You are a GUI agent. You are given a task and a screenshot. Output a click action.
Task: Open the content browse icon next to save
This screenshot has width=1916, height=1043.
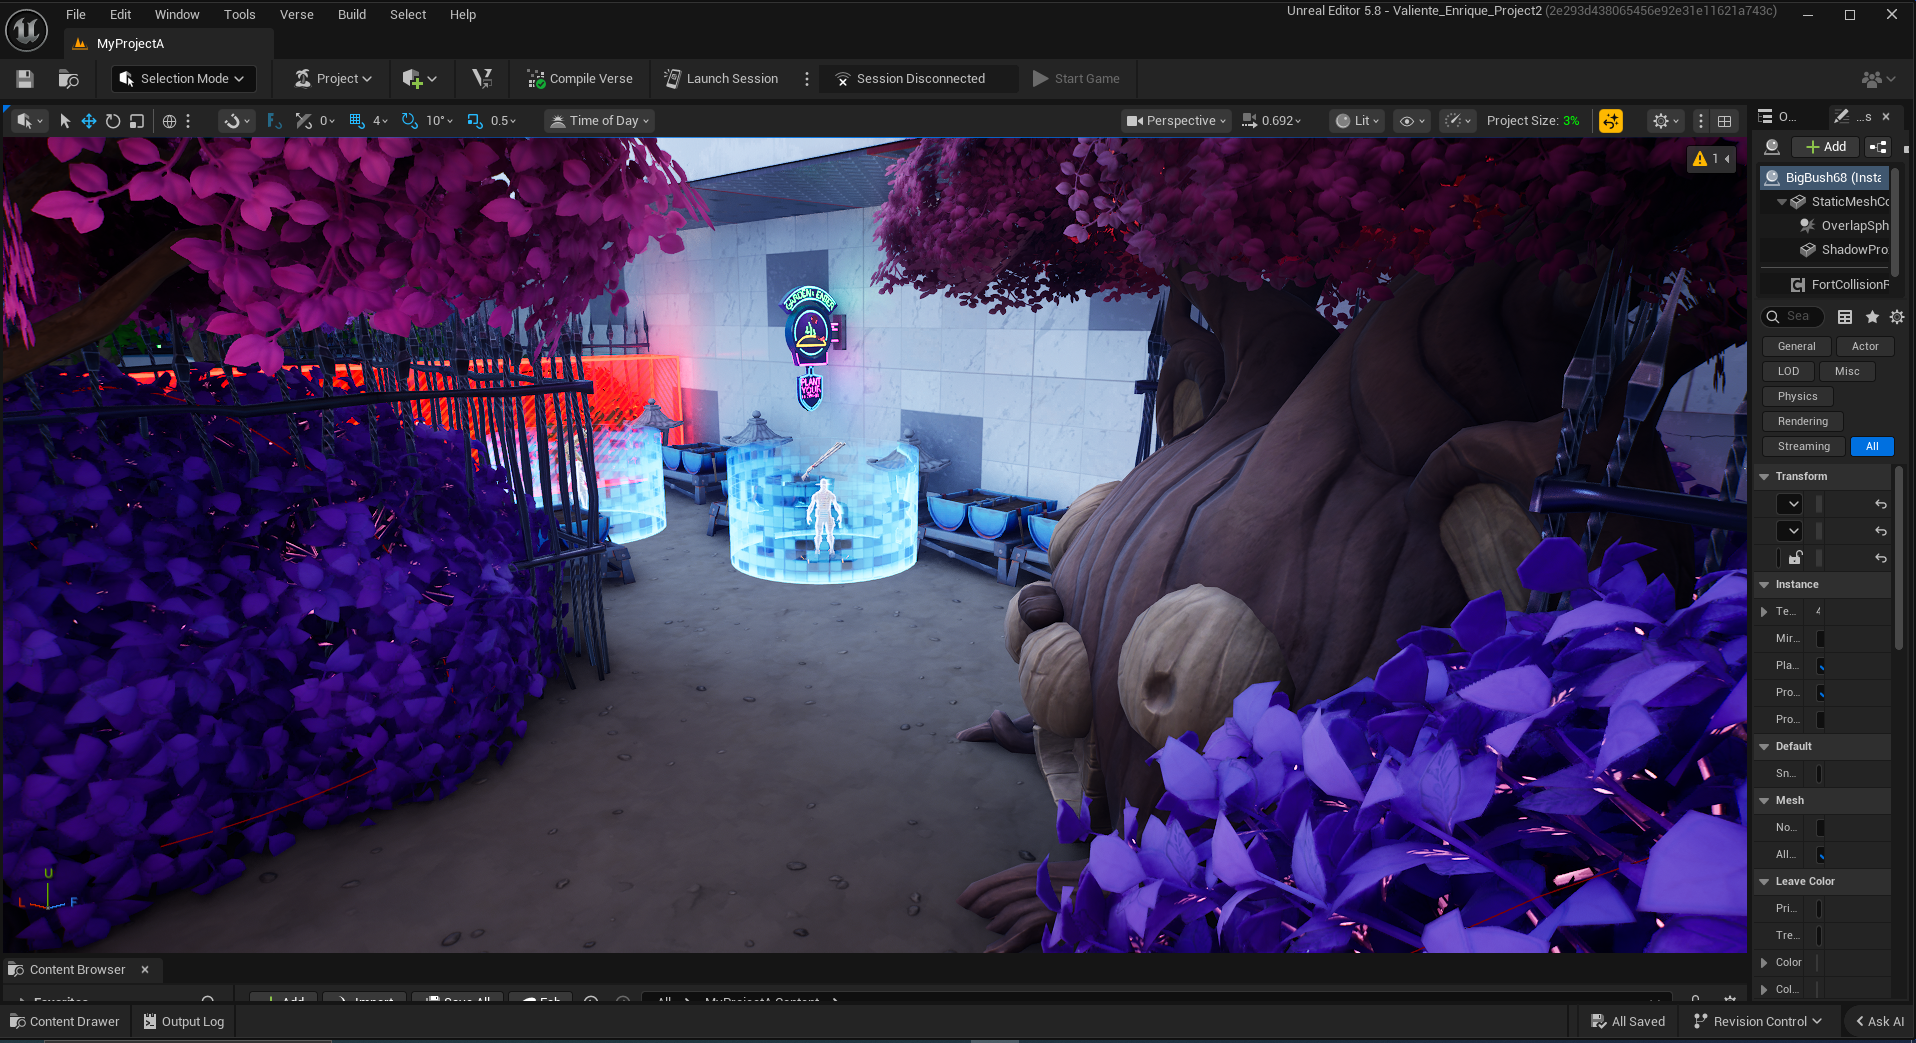(69, 79)
